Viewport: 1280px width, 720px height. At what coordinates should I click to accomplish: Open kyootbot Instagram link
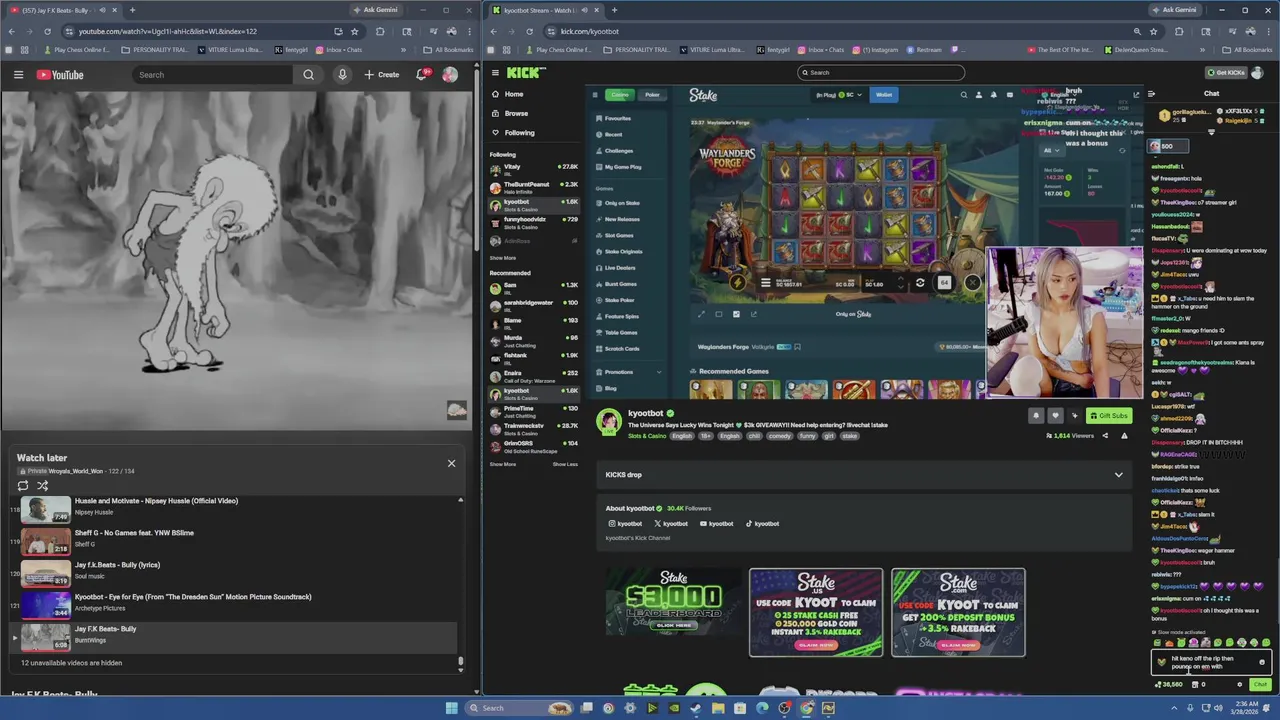[625, 524]
